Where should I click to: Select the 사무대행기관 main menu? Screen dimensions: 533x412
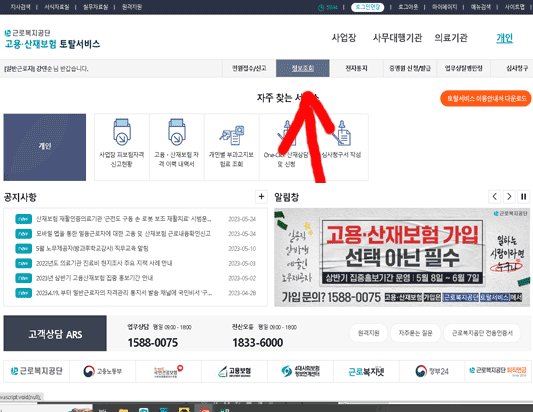[397, 37]
